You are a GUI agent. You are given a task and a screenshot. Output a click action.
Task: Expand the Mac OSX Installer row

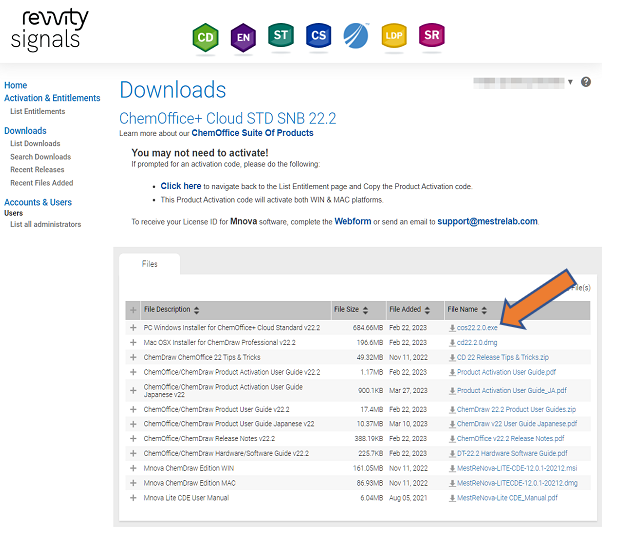(x=133, y=342)
